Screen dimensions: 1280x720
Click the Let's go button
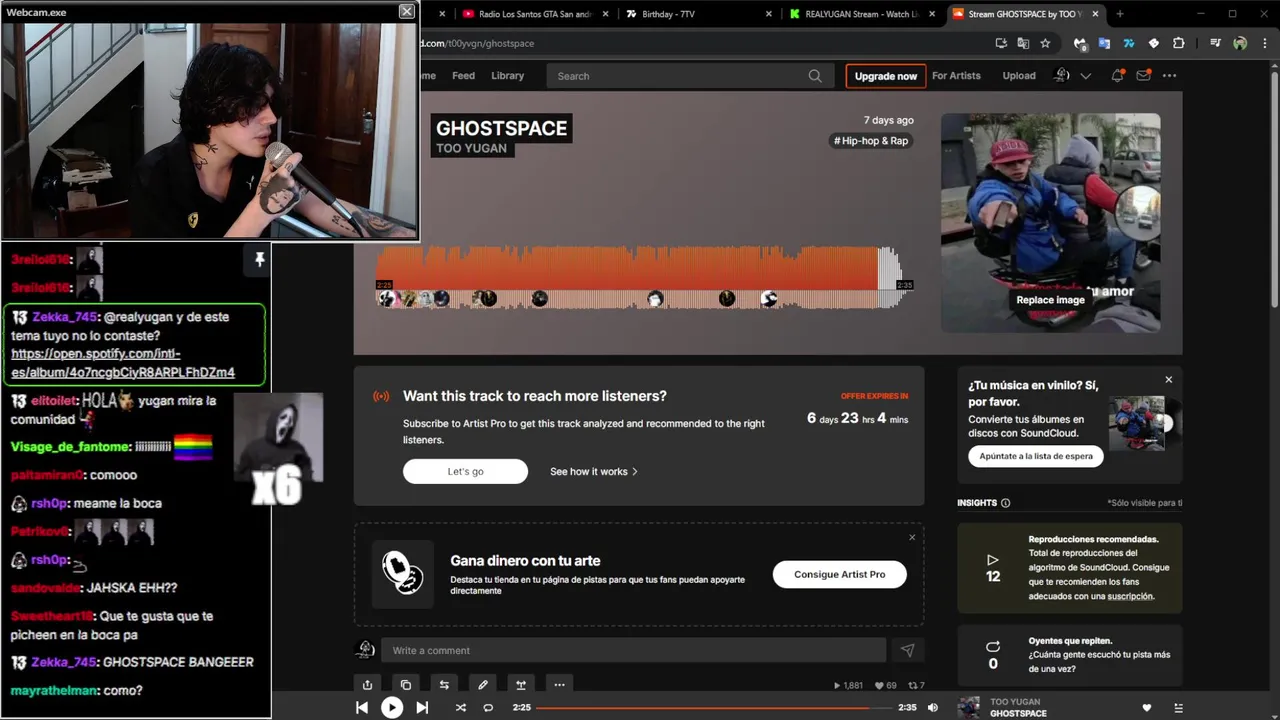click(465, 471)
